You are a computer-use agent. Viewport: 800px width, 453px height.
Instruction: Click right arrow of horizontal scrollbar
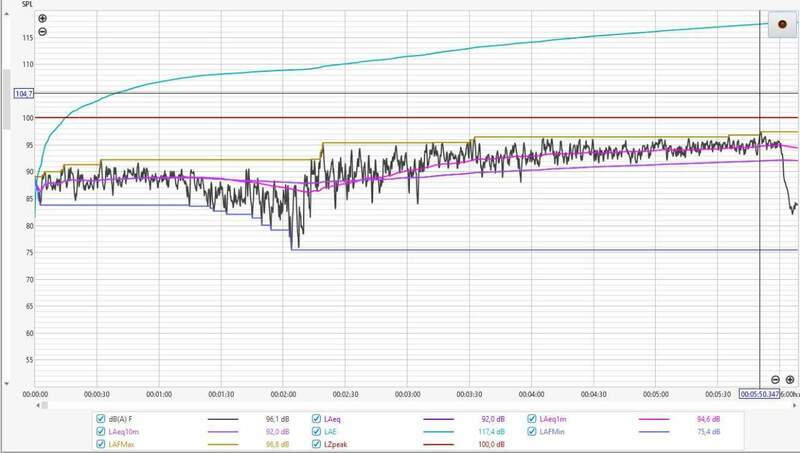coord(795,405)
